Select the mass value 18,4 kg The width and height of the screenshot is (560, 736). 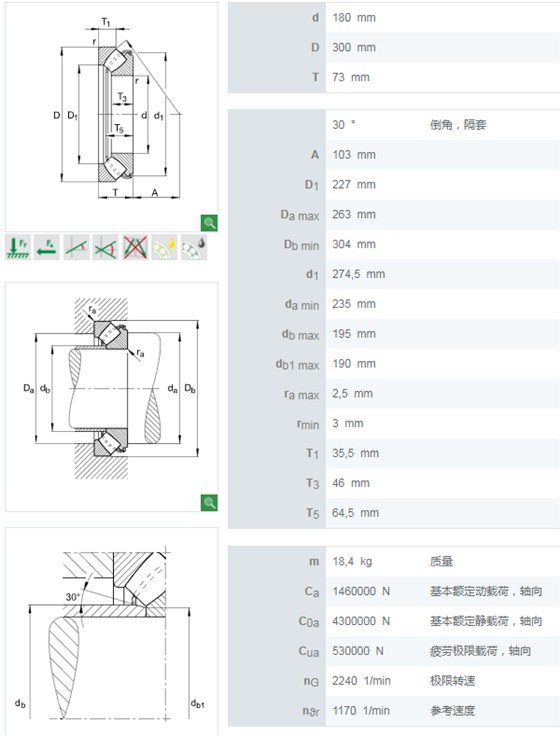352,561
